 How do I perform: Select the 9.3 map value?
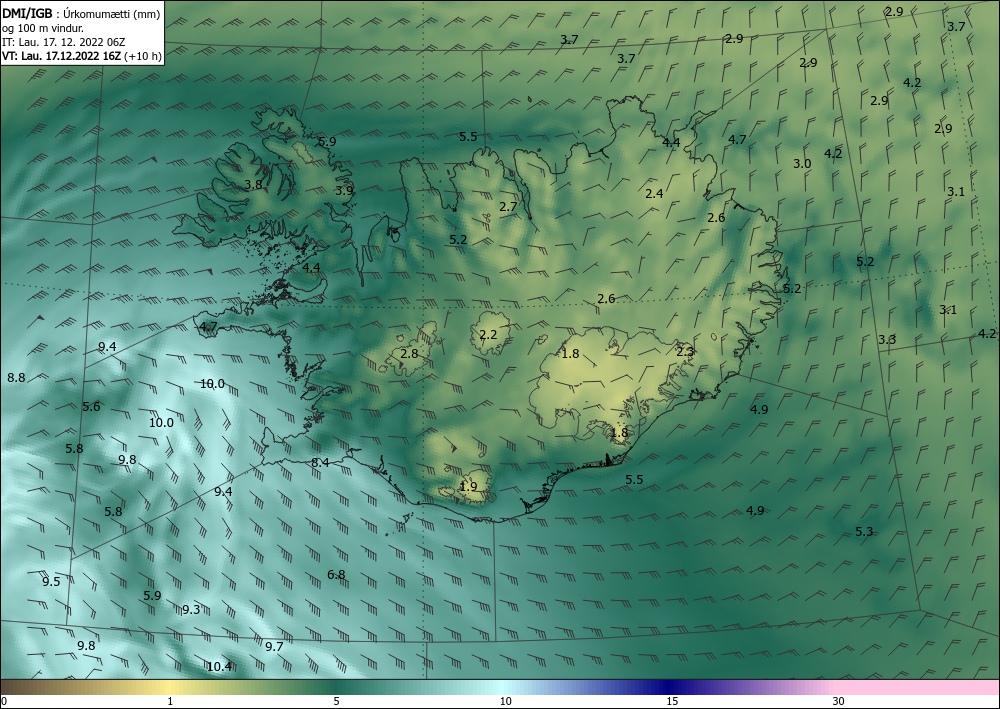(191, 610)
